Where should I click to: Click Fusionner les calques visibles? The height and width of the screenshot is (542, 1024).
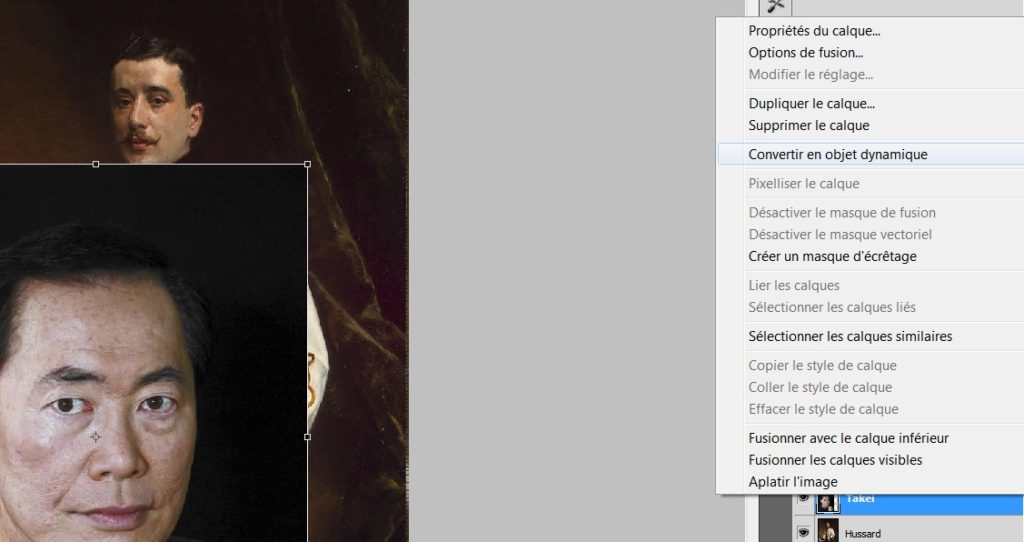835,460
